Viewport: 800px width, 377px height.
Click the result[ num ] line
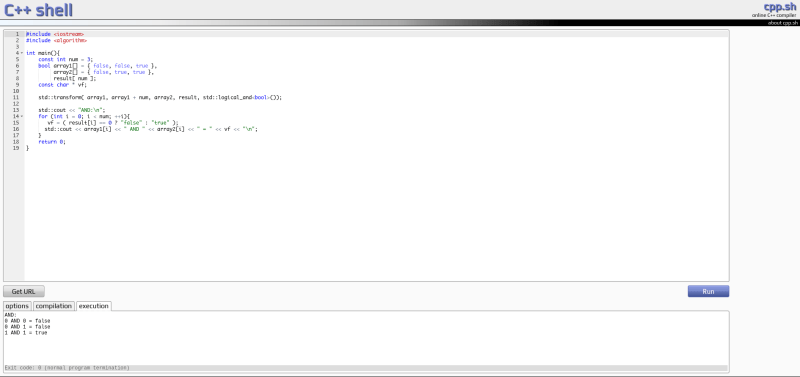[74, 79]
